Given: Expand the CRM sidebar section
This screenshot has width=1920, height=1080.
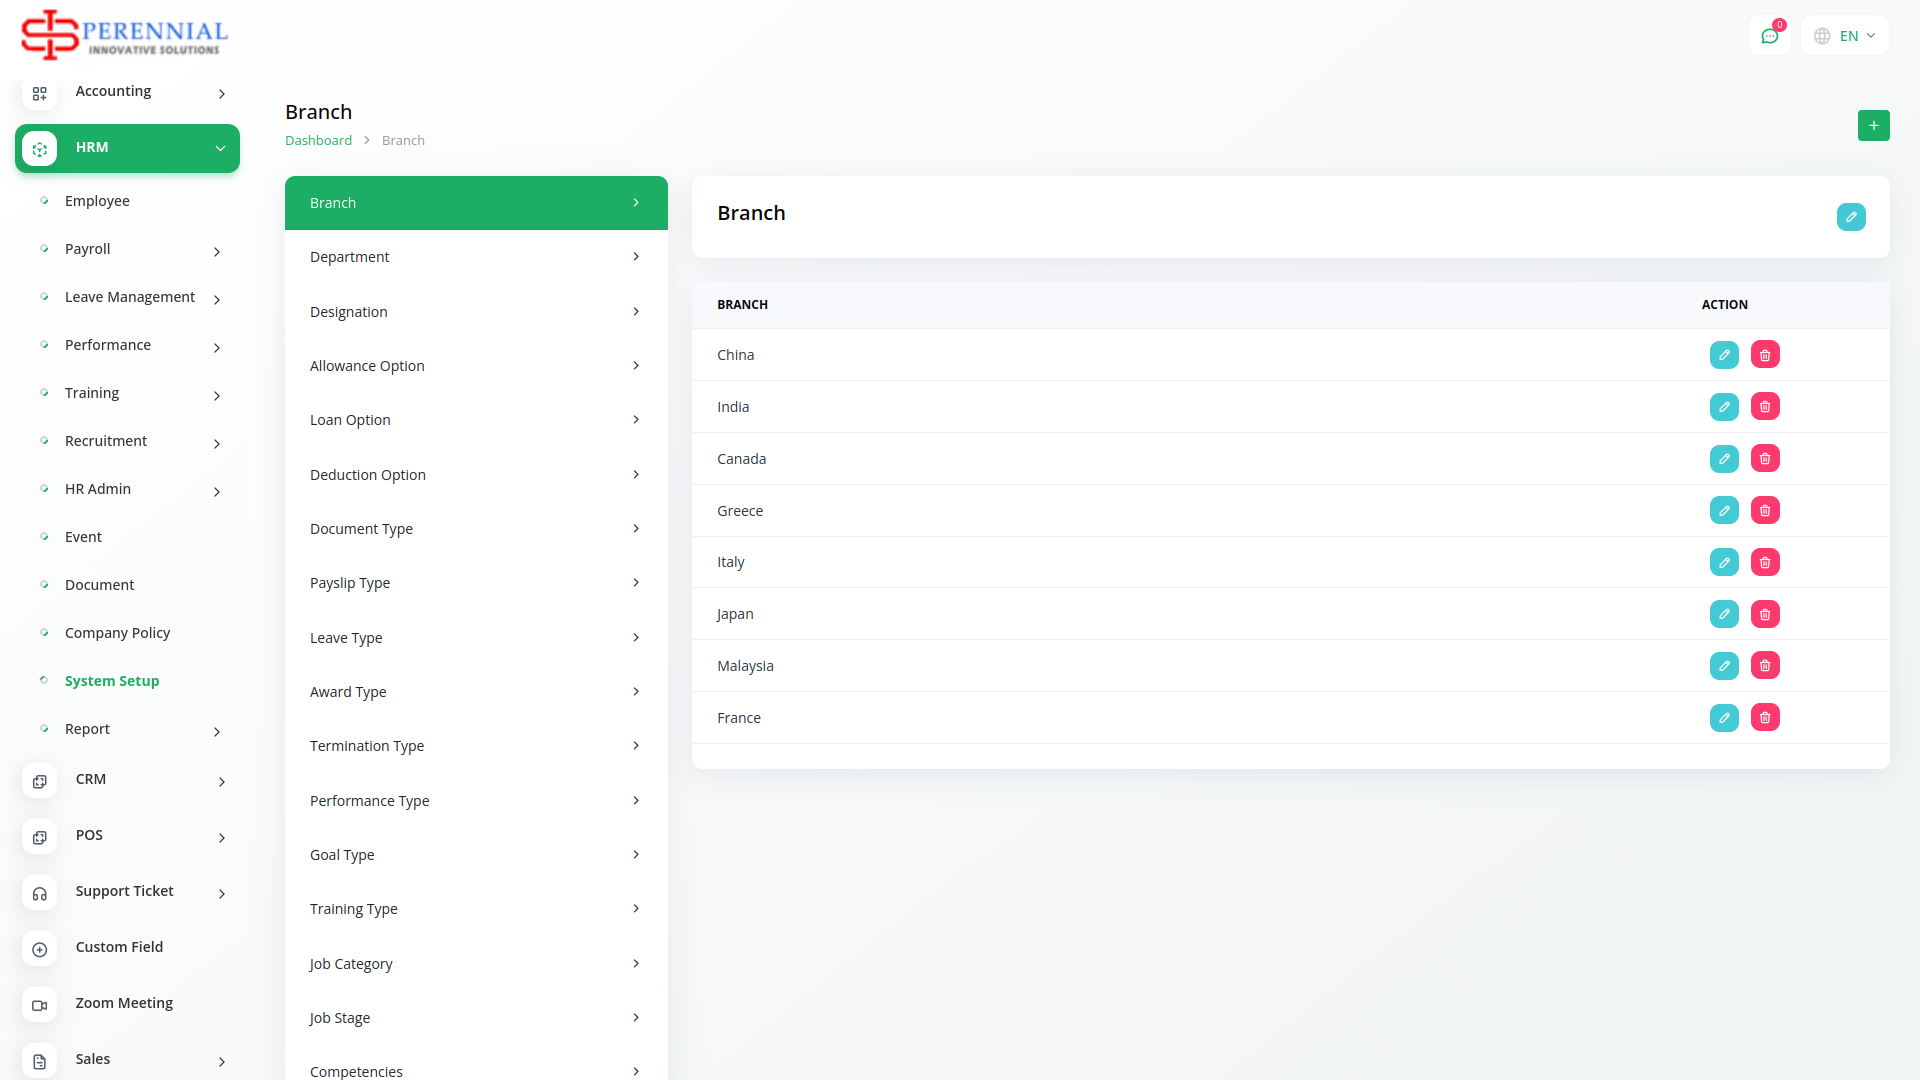Looking at the screenshot, I should [x=125, y=780].
